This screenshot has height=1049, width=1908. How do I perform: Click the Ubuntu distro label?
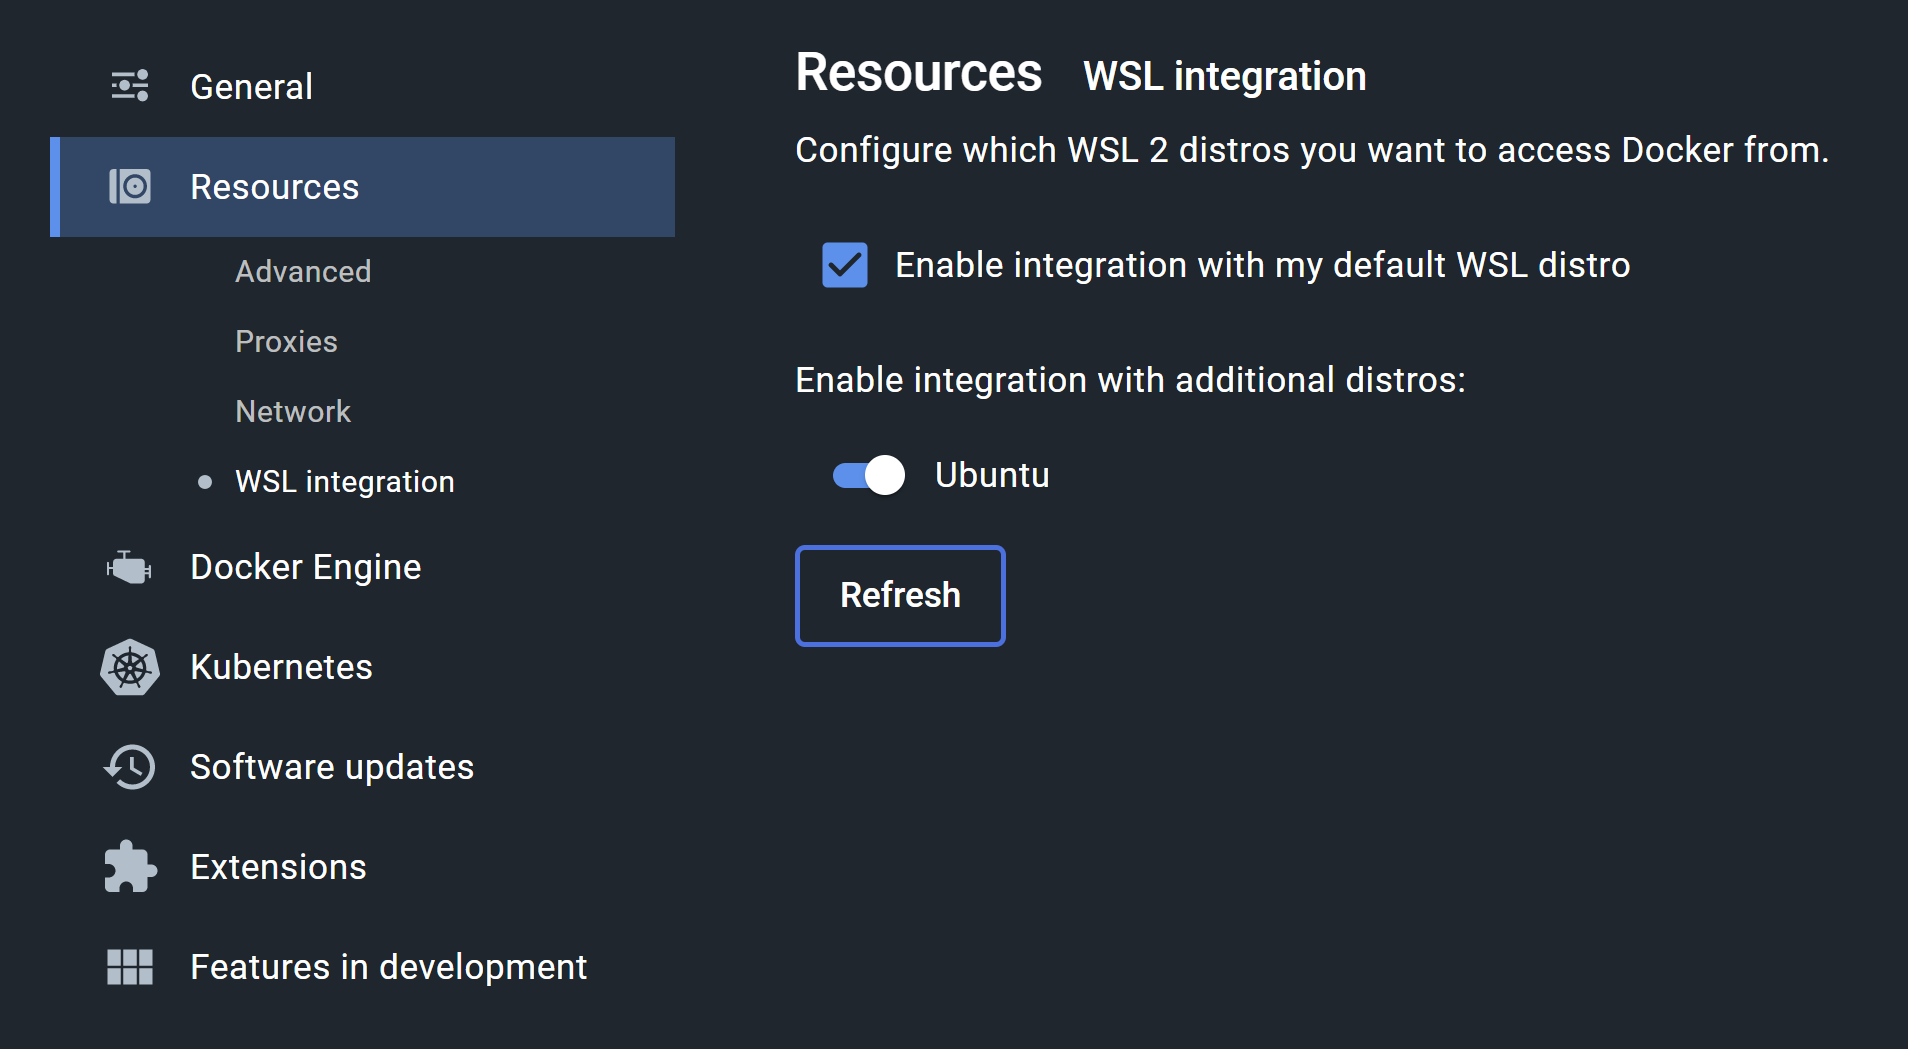[992, 475]
